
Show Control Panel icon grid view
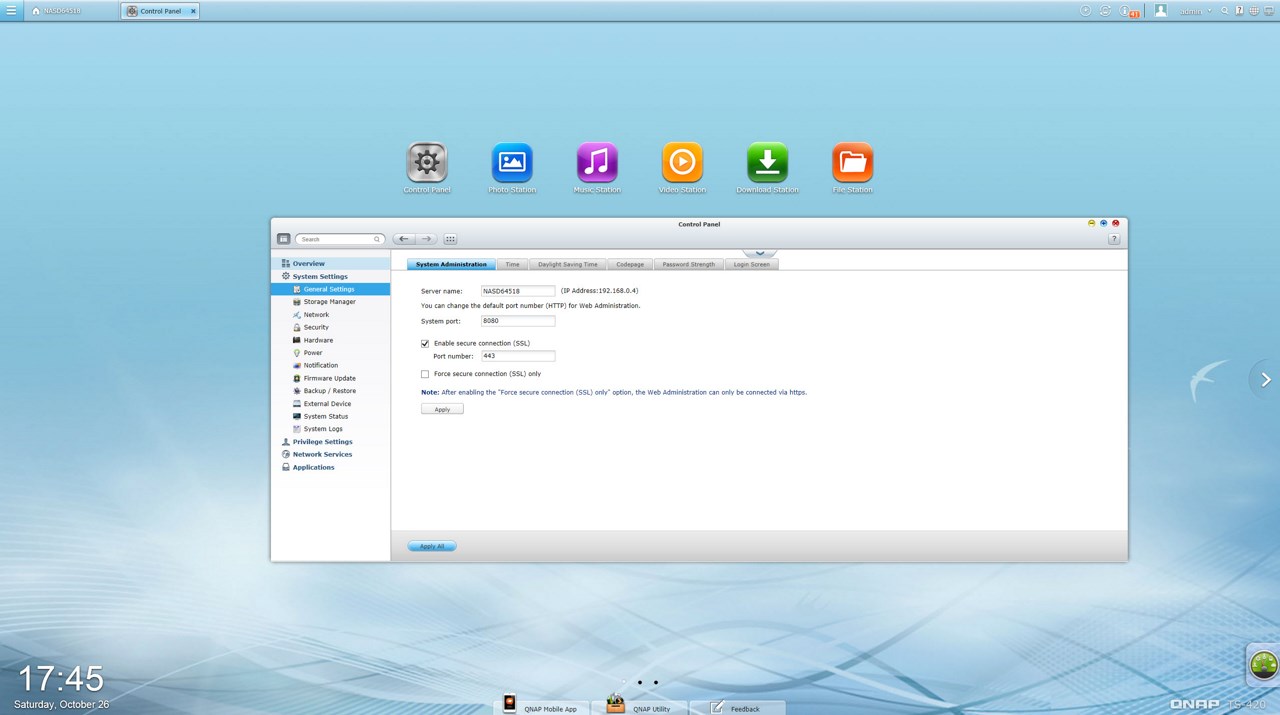click(x=450, y=239)
